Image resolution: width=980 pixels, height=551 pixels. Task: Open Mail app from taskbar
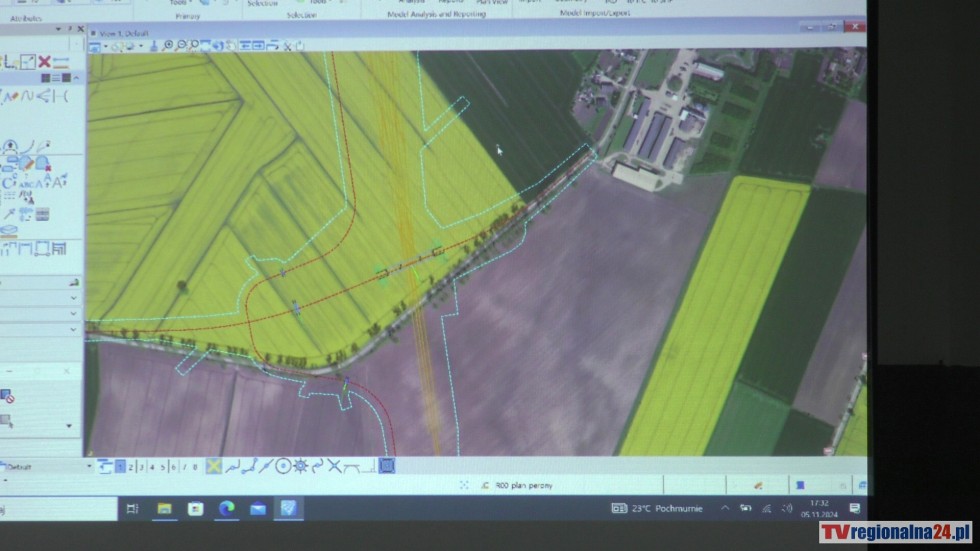pyautogui.click(x=258, y=509)
